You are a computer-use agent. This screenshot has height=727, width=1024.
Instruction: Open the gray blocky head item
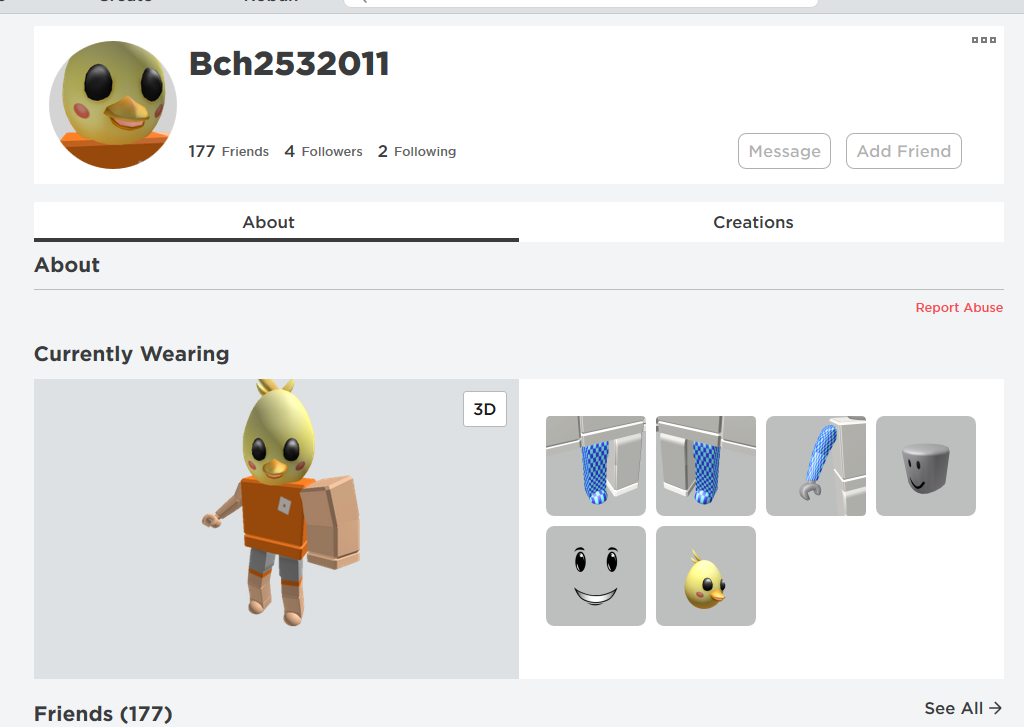point(925,466)
